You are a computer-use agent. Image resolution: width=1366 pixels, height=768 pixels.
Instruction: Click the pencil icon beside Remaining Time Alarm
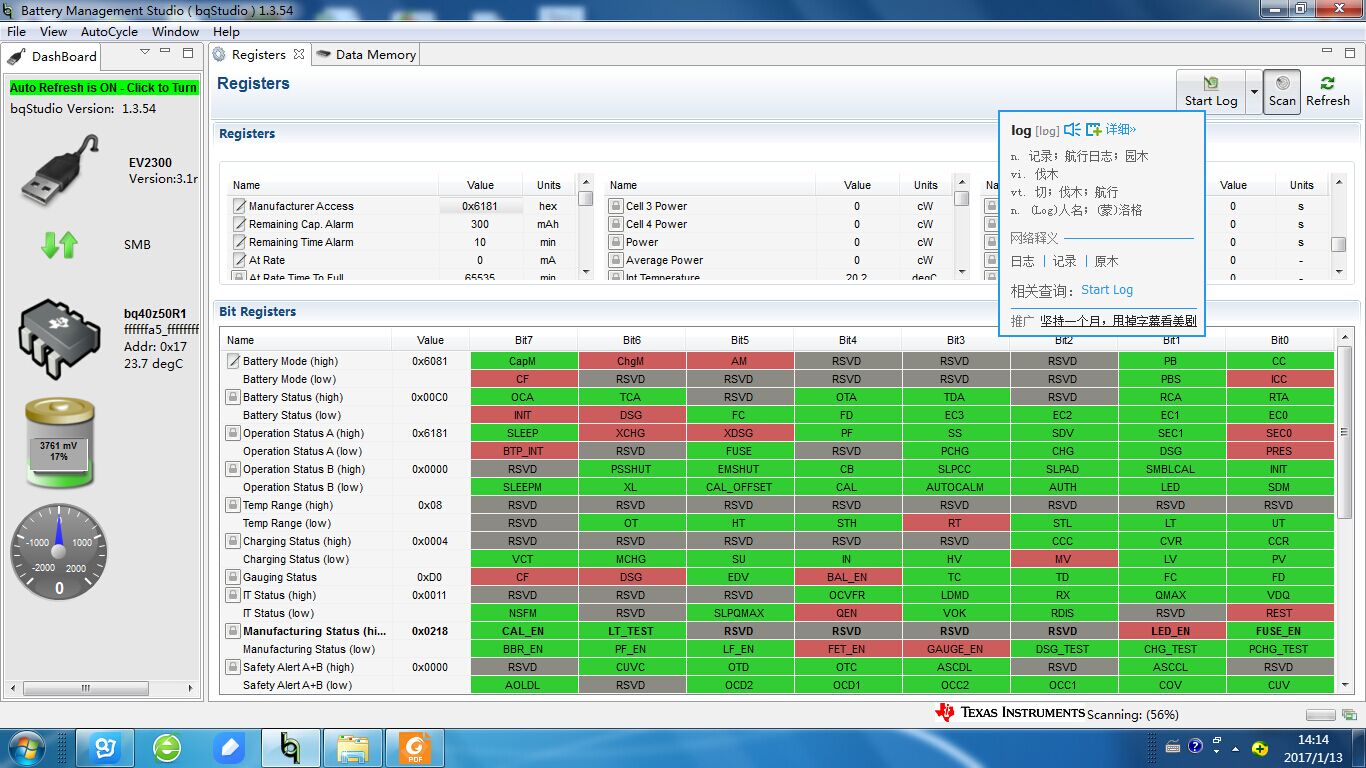(x=239, y=242)
